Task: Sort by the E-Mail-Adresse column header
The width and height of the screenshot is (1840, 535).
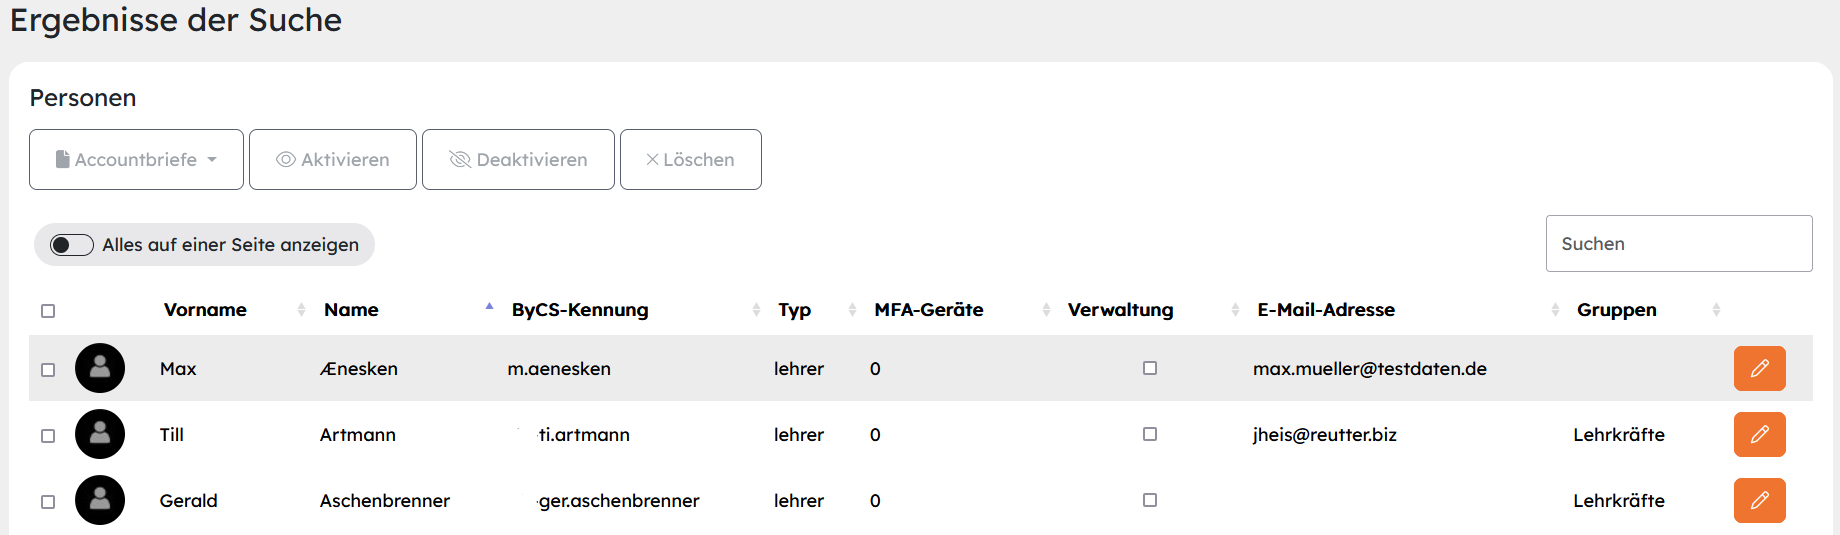Action: pos(1326,310)
